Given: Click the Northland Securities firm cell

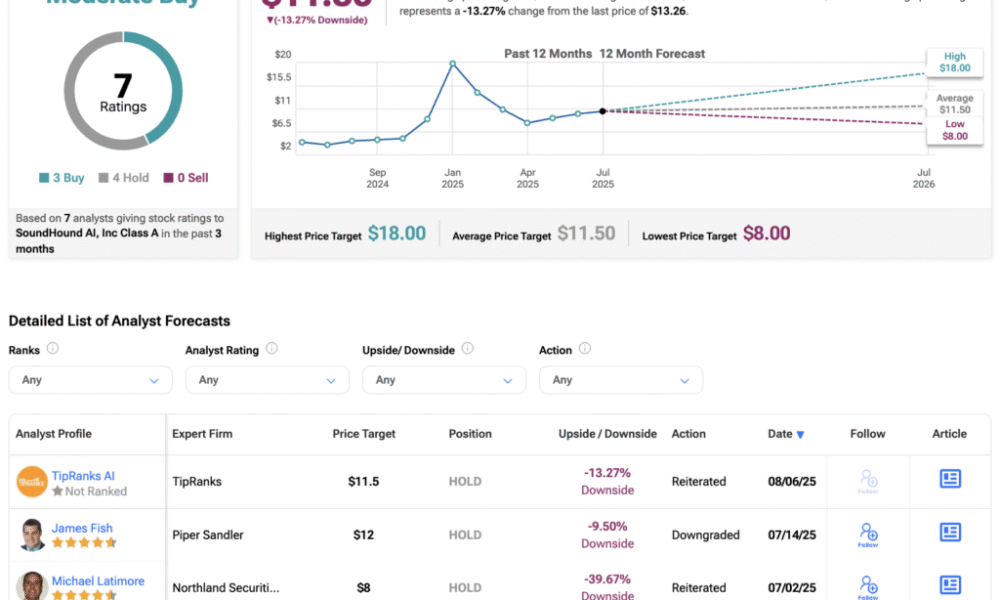Looking at the screenshot, I should (x=226, y=588).
